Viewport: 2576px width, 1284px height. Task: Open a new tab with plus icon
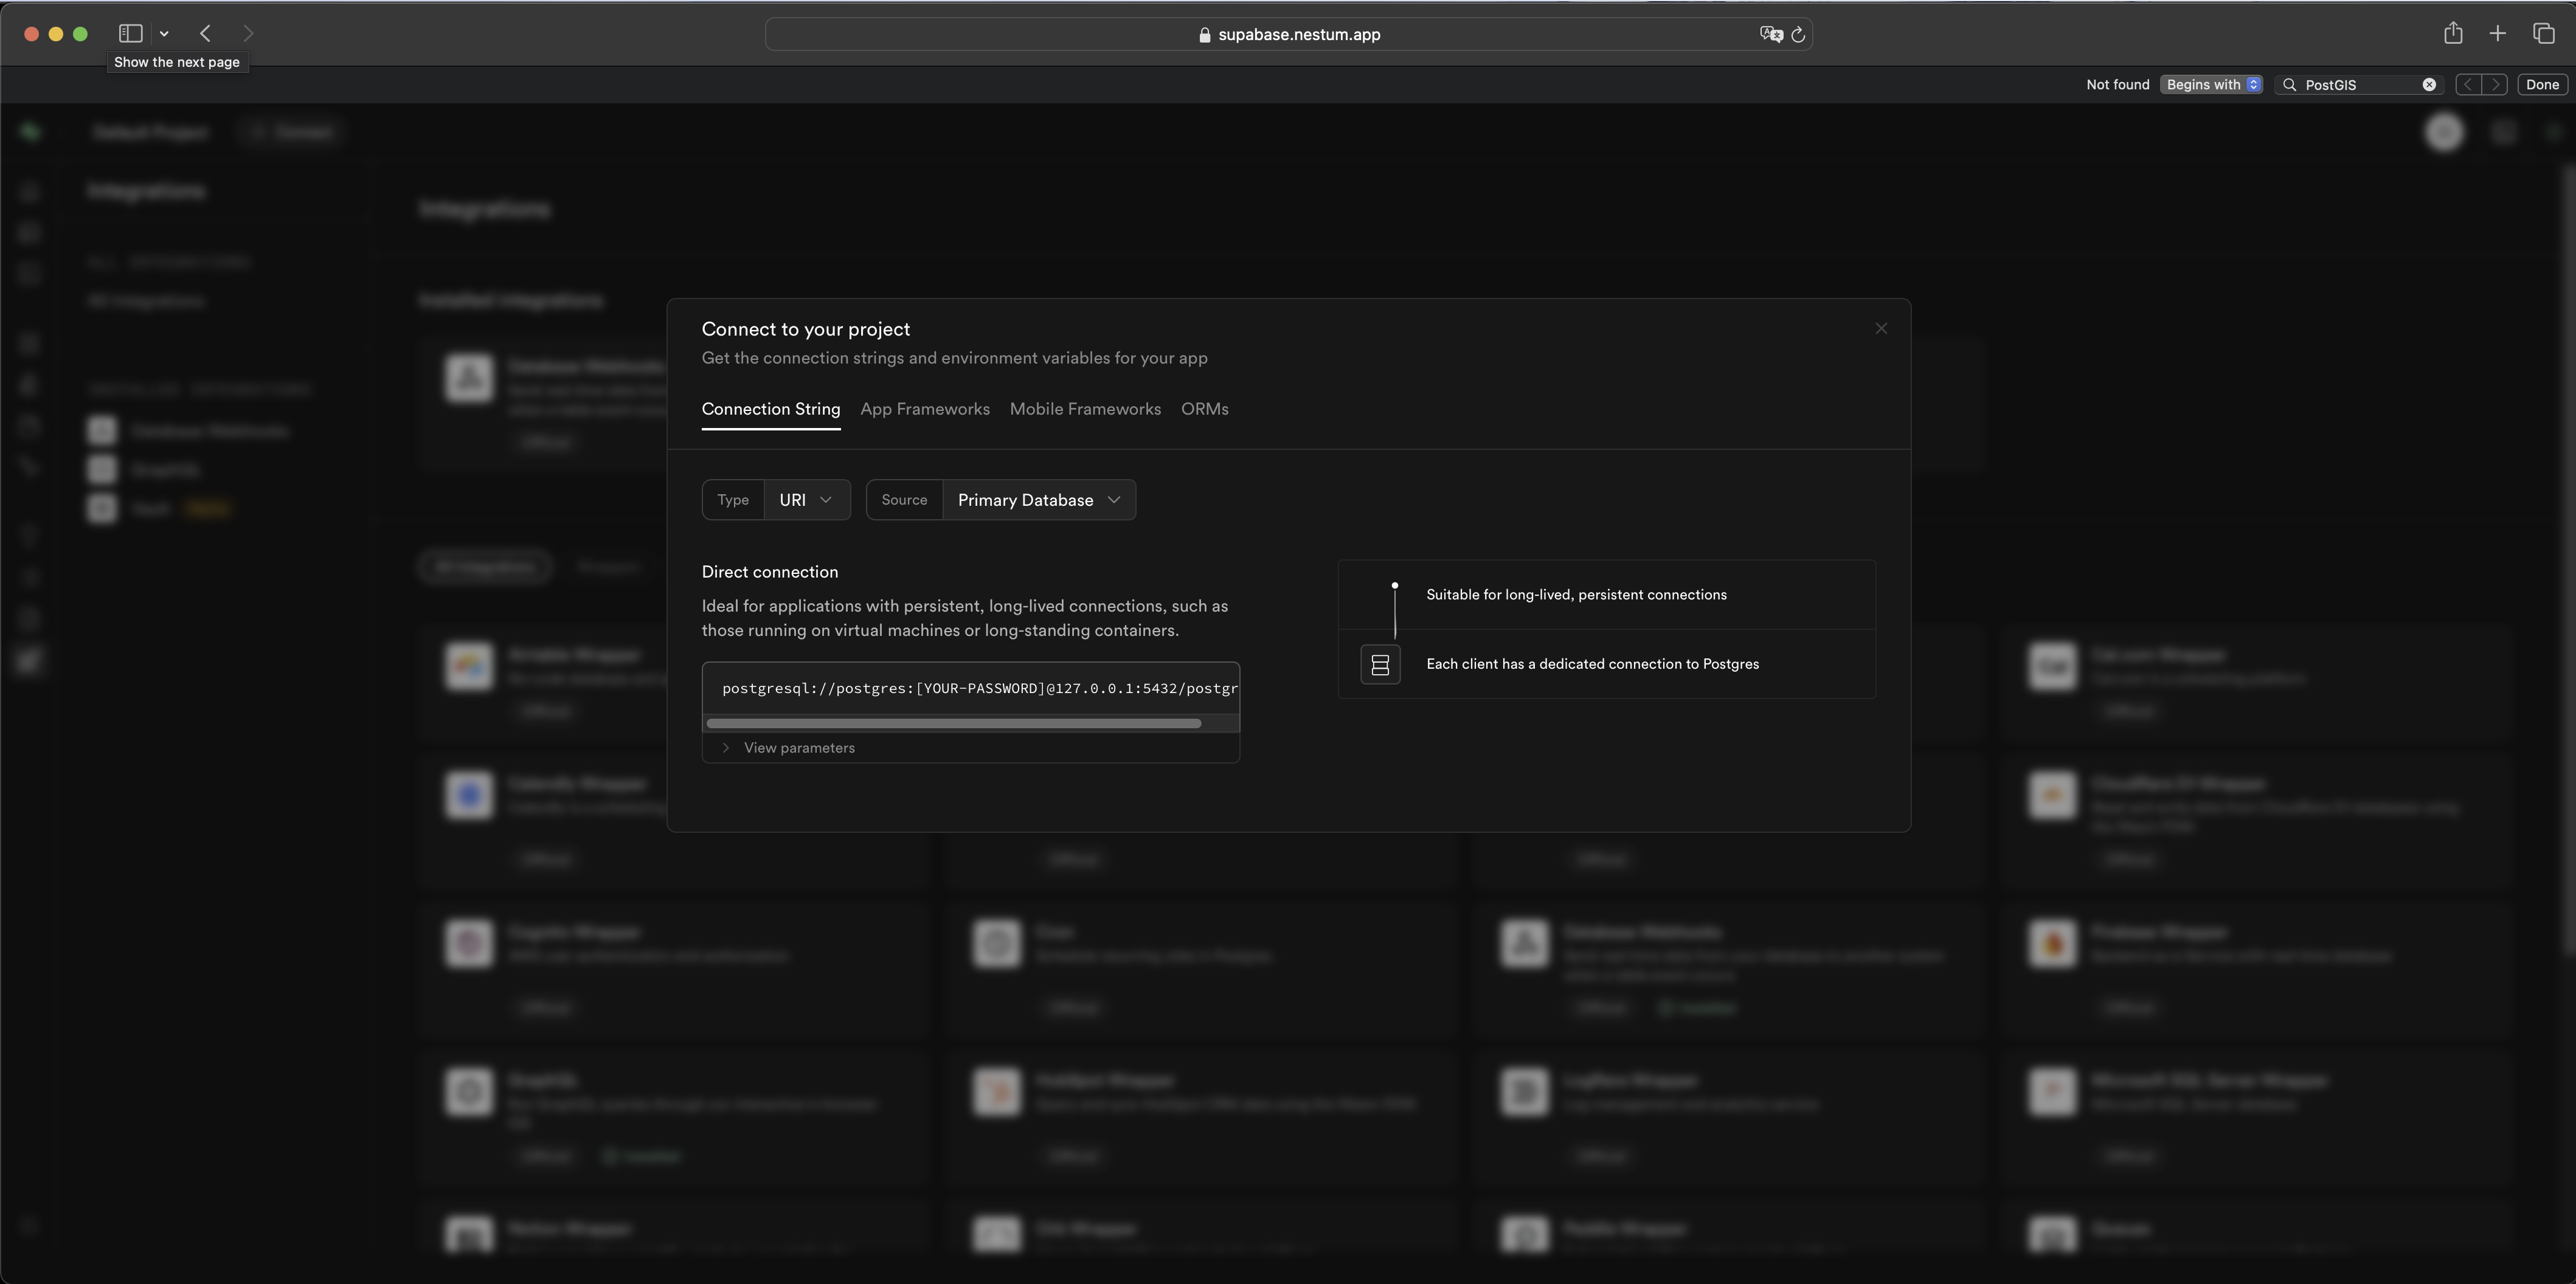click(x=2497, y=34)
